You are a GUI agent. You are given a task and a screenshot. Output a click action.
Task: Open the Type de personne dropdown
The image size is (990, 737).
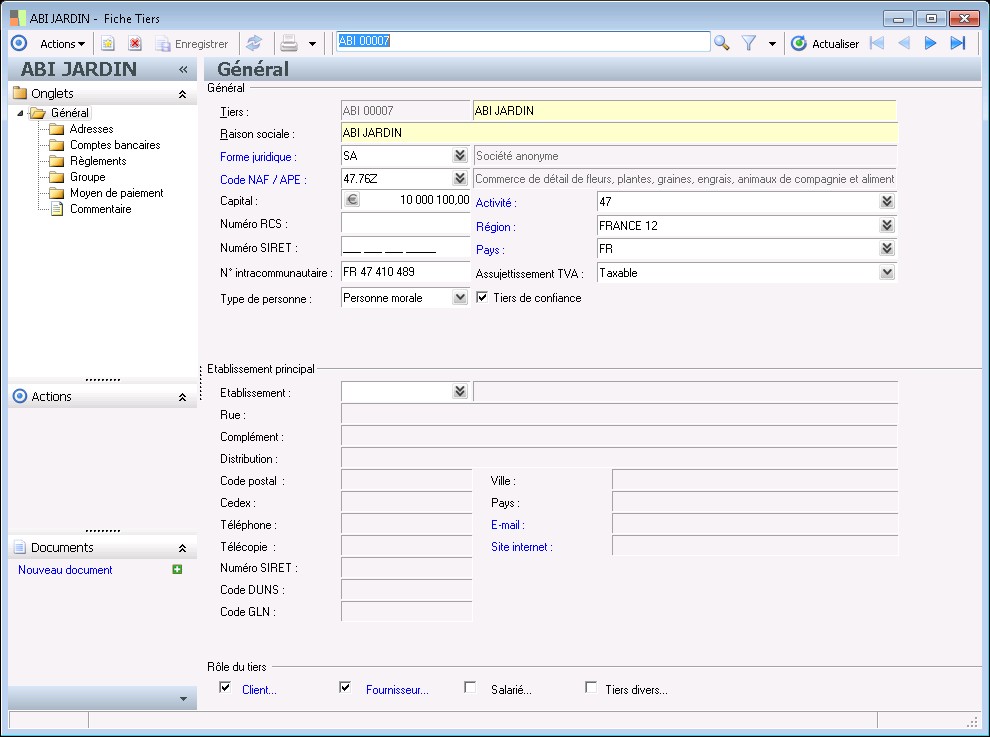click(x=460, y=298)
